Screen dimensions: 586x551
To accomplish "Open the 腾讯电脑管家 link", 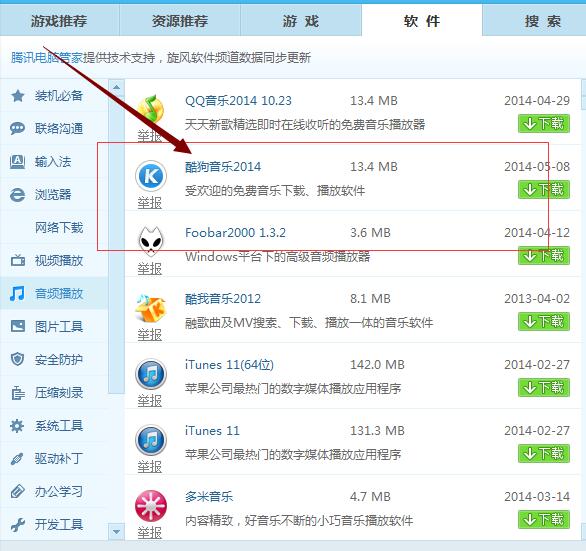I will tap(46, 58).
